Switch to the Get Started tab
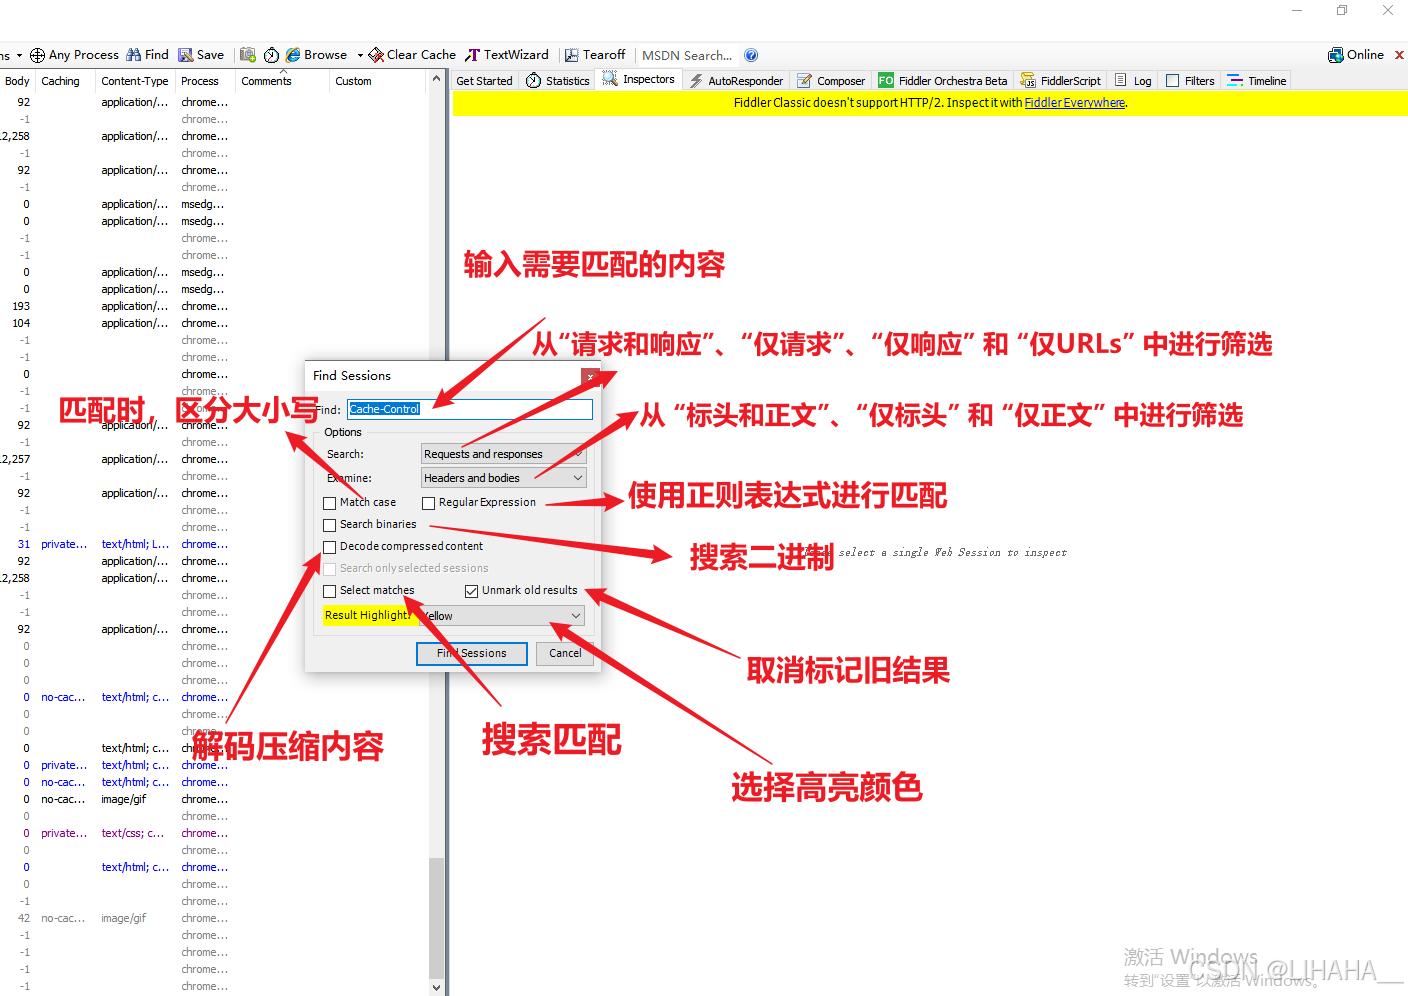The width and height of the screenshot is (1408, 996). 484,81
